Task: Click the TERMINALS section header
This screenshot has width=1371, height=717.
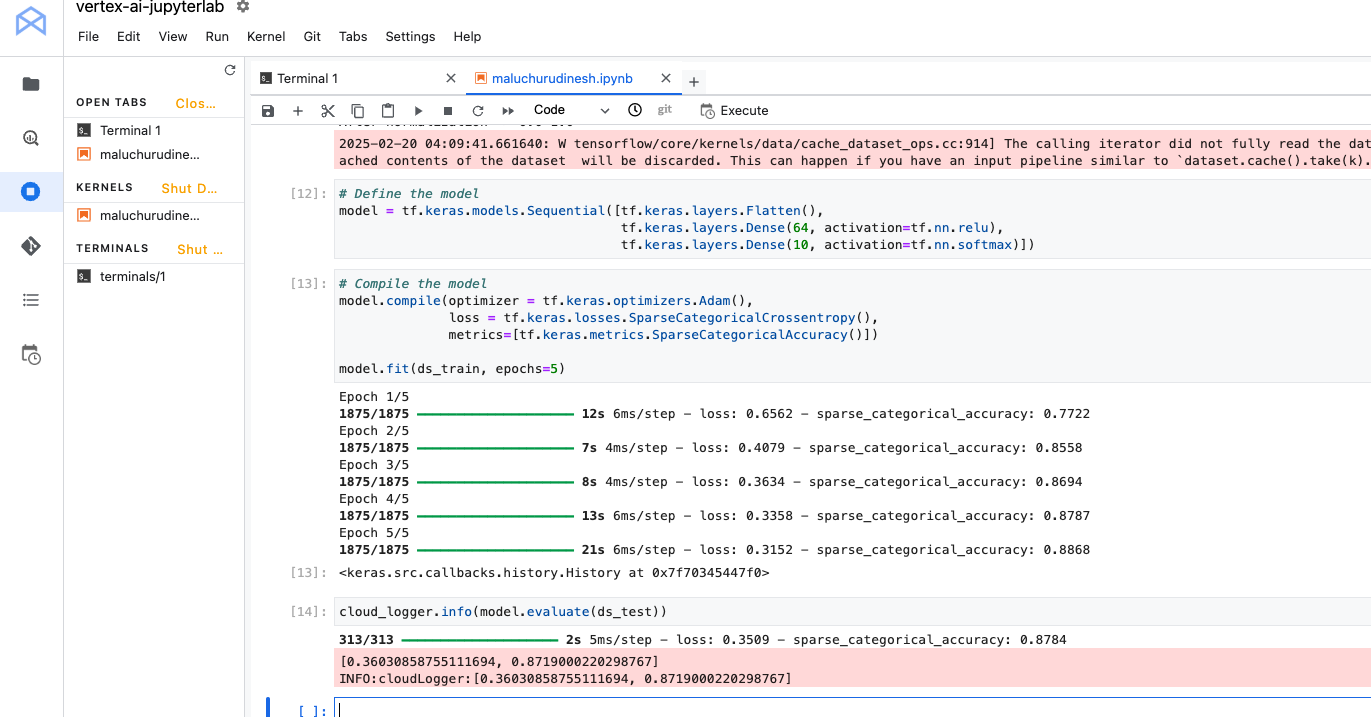Action: 112,248
